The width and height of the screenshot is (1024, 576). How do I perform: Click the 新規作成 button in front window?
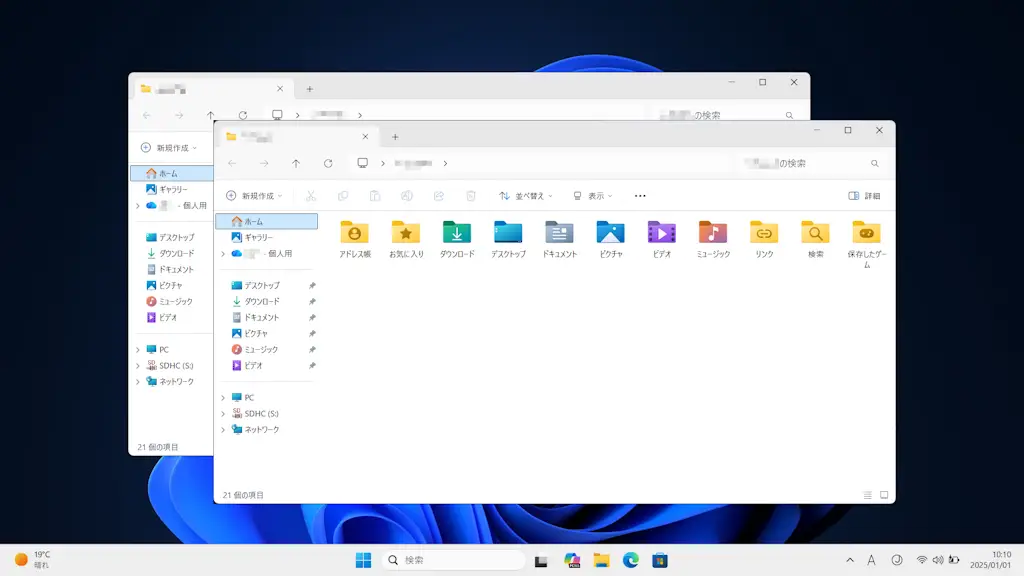click(x=254, y=196)
